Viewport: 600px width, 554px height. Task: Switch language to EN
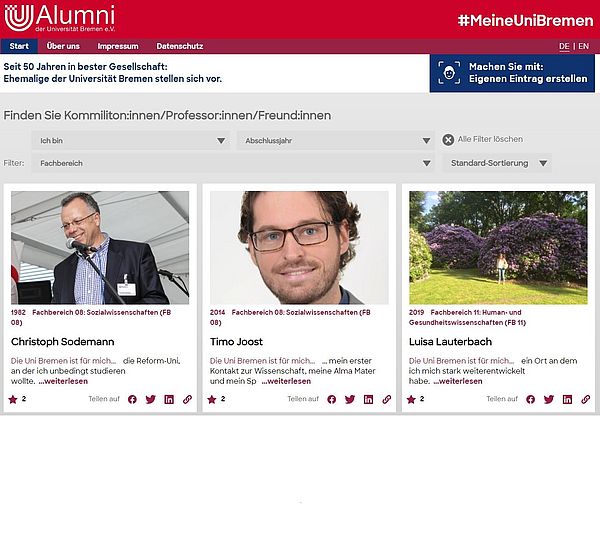point(583,46)
